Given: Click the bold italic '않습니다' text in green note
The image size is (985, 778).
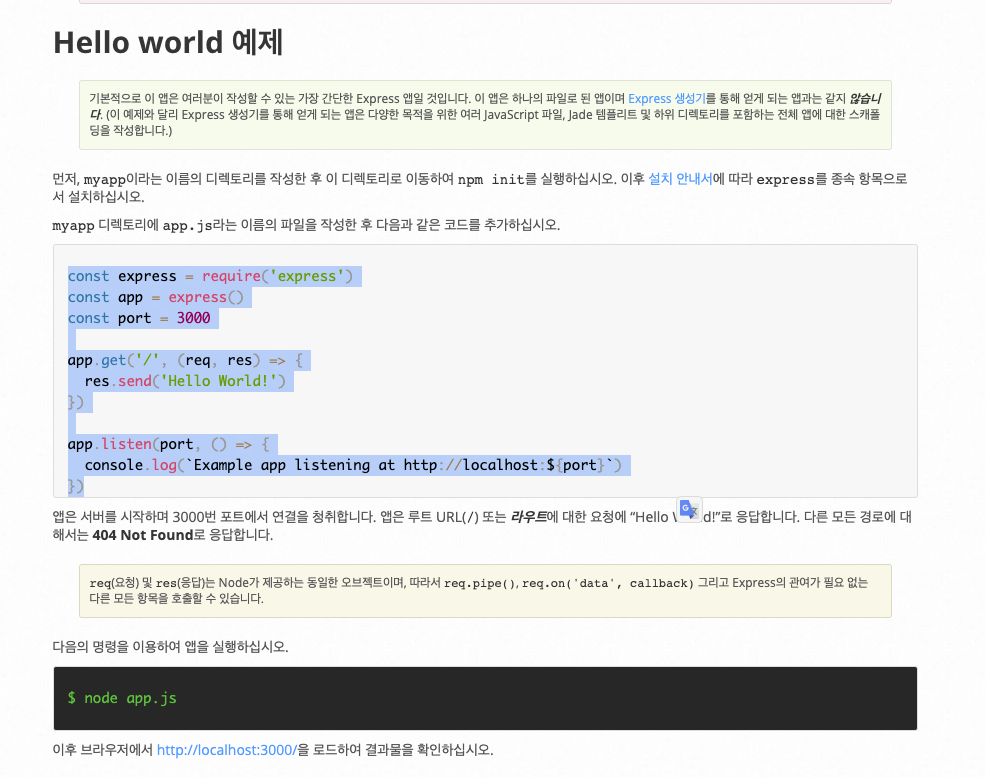Looking at the screenshot, I should 864,99.
